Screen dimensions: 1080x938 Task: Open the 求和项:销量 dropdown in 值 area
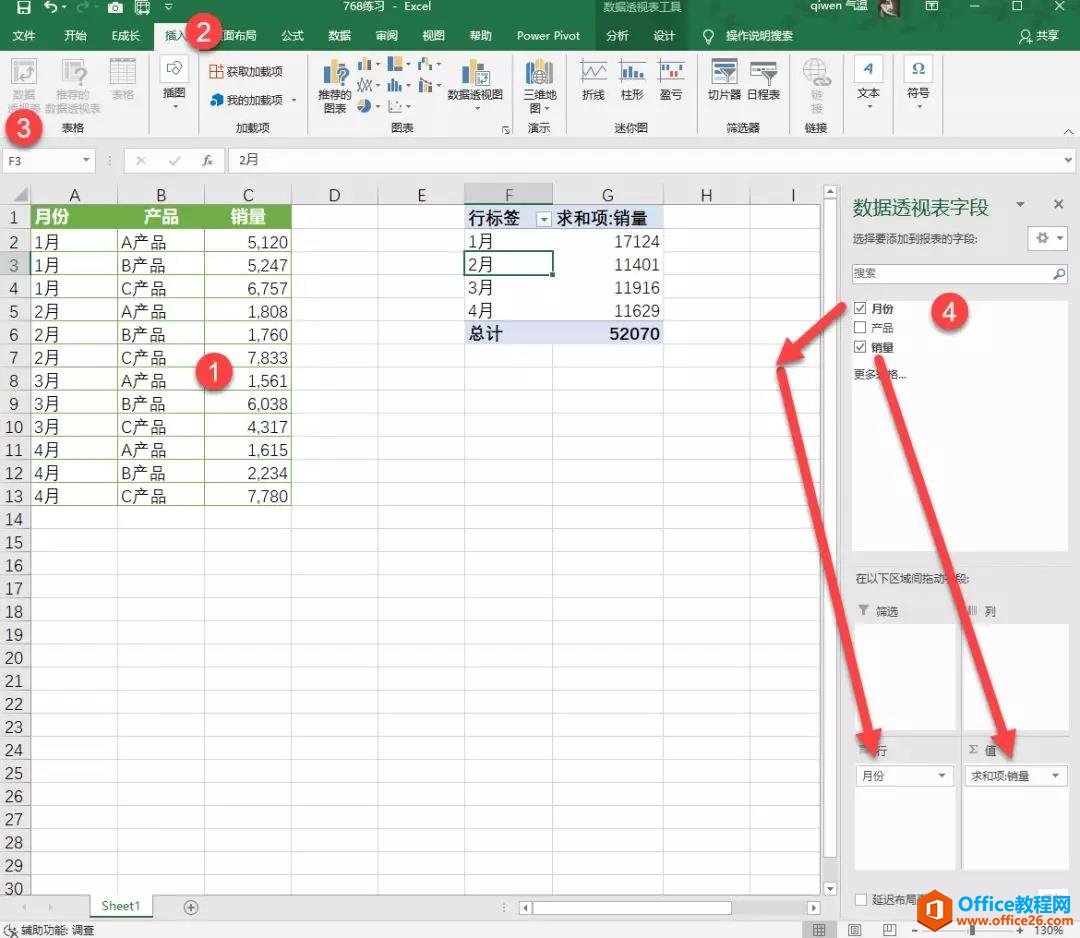1057,775
